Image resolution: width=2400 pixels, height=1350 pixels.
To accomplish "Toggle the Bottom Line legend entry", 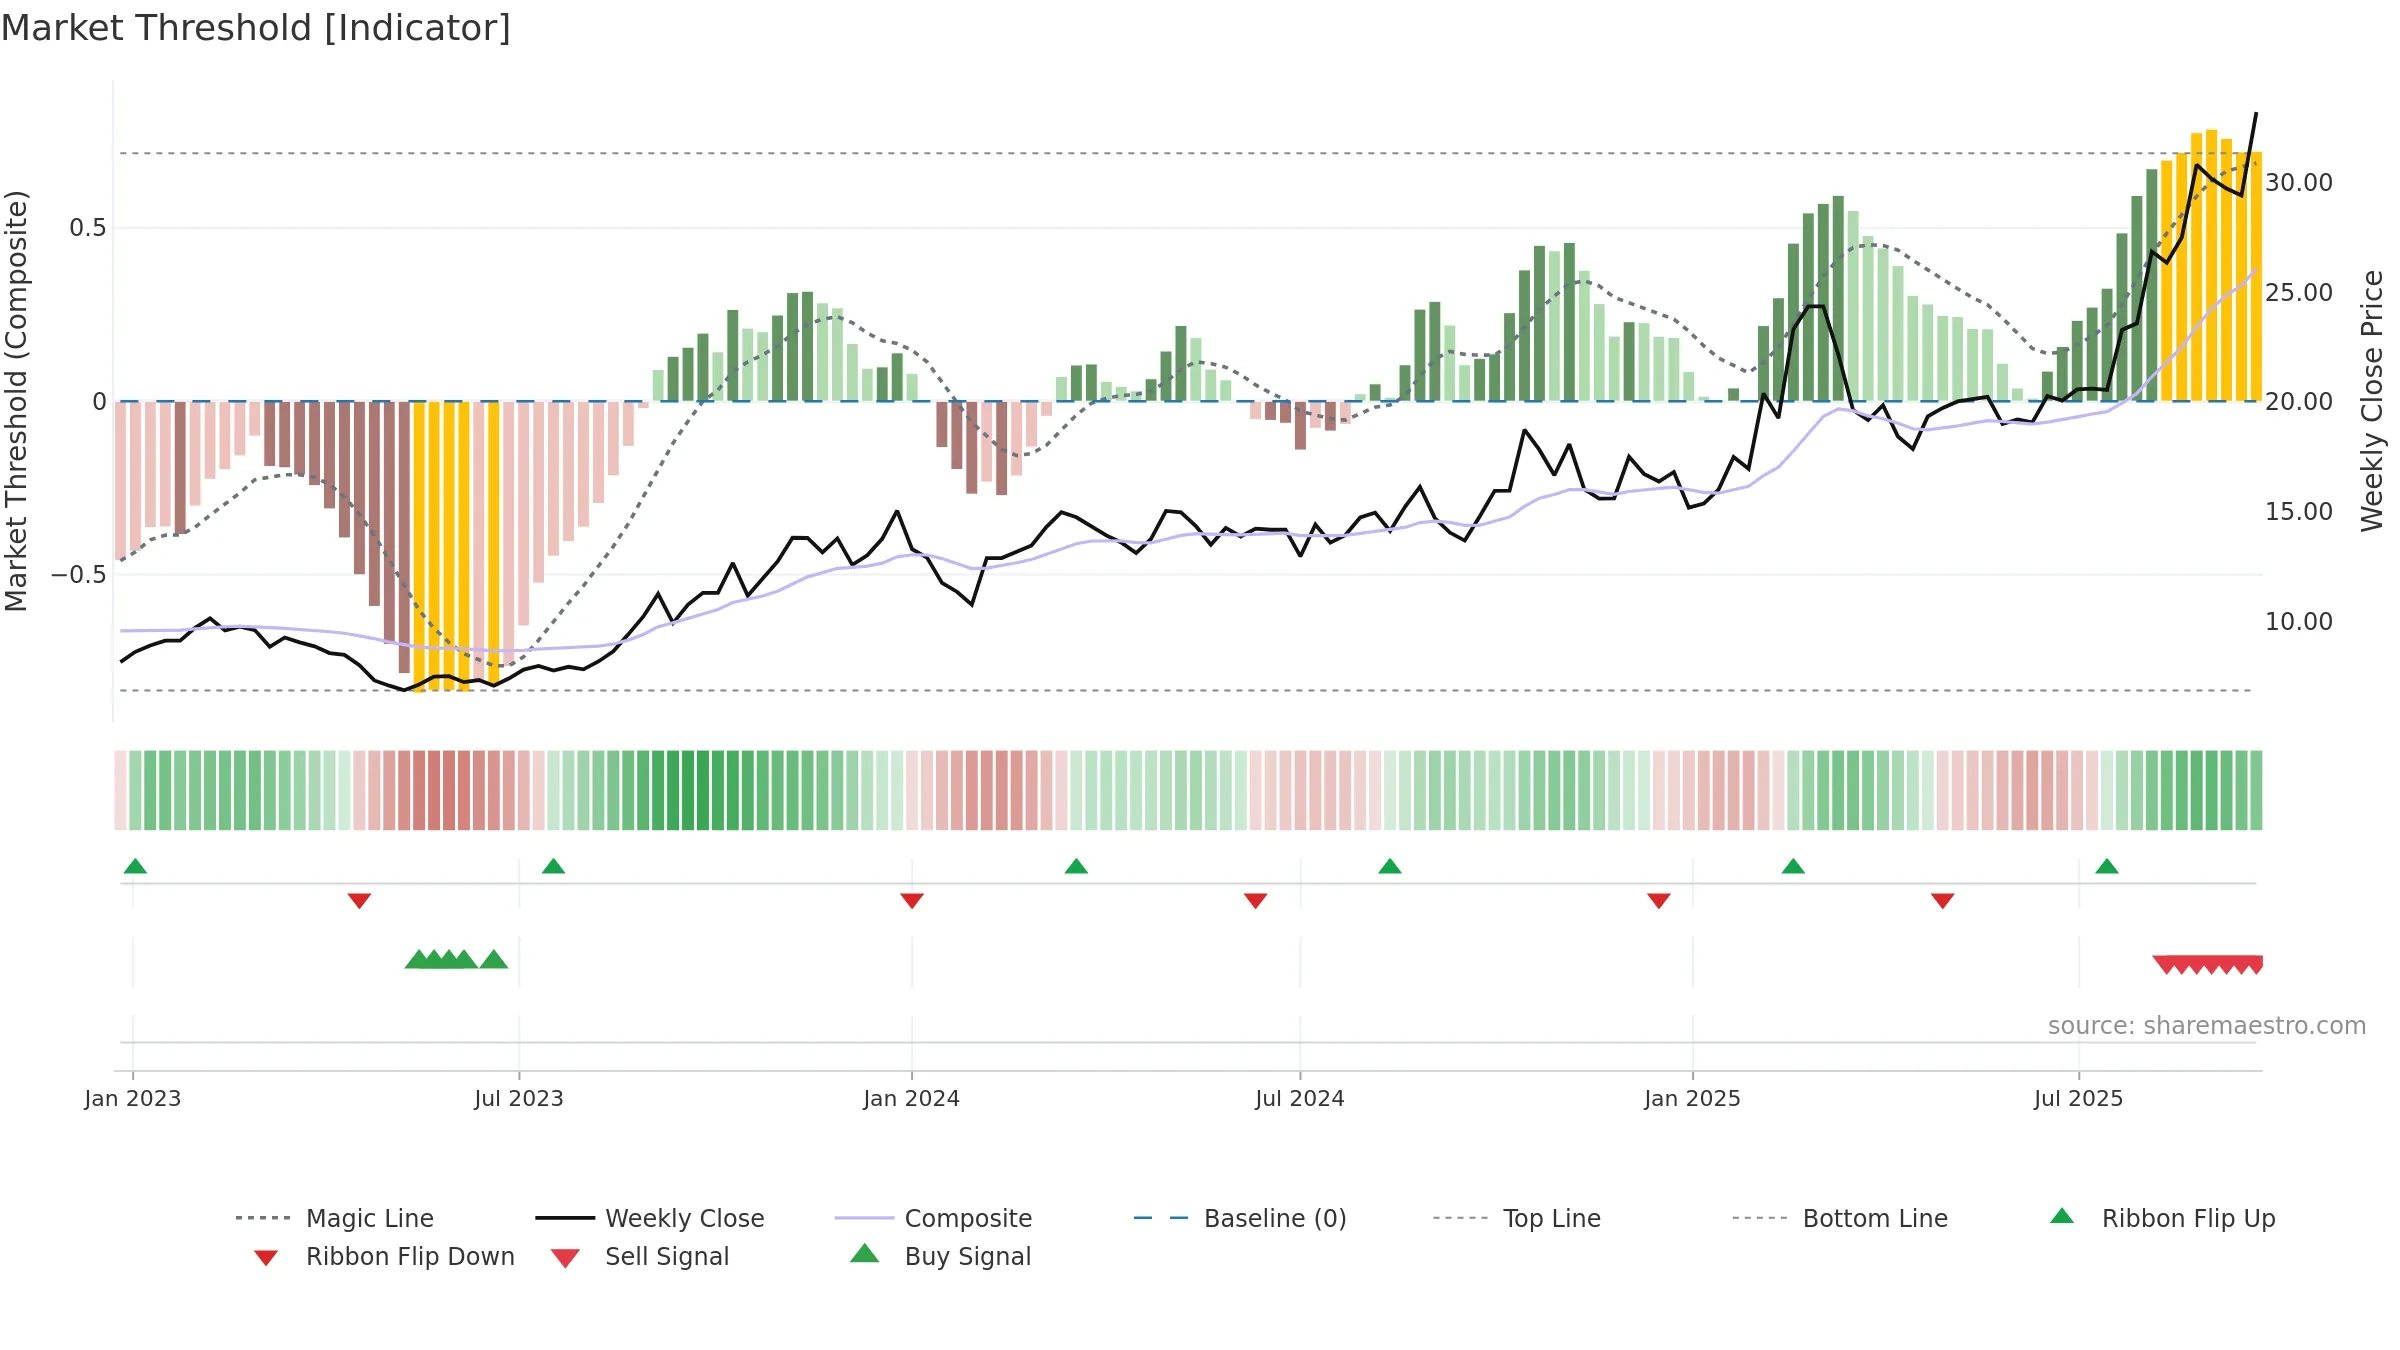I will tap(1840, 1218).
